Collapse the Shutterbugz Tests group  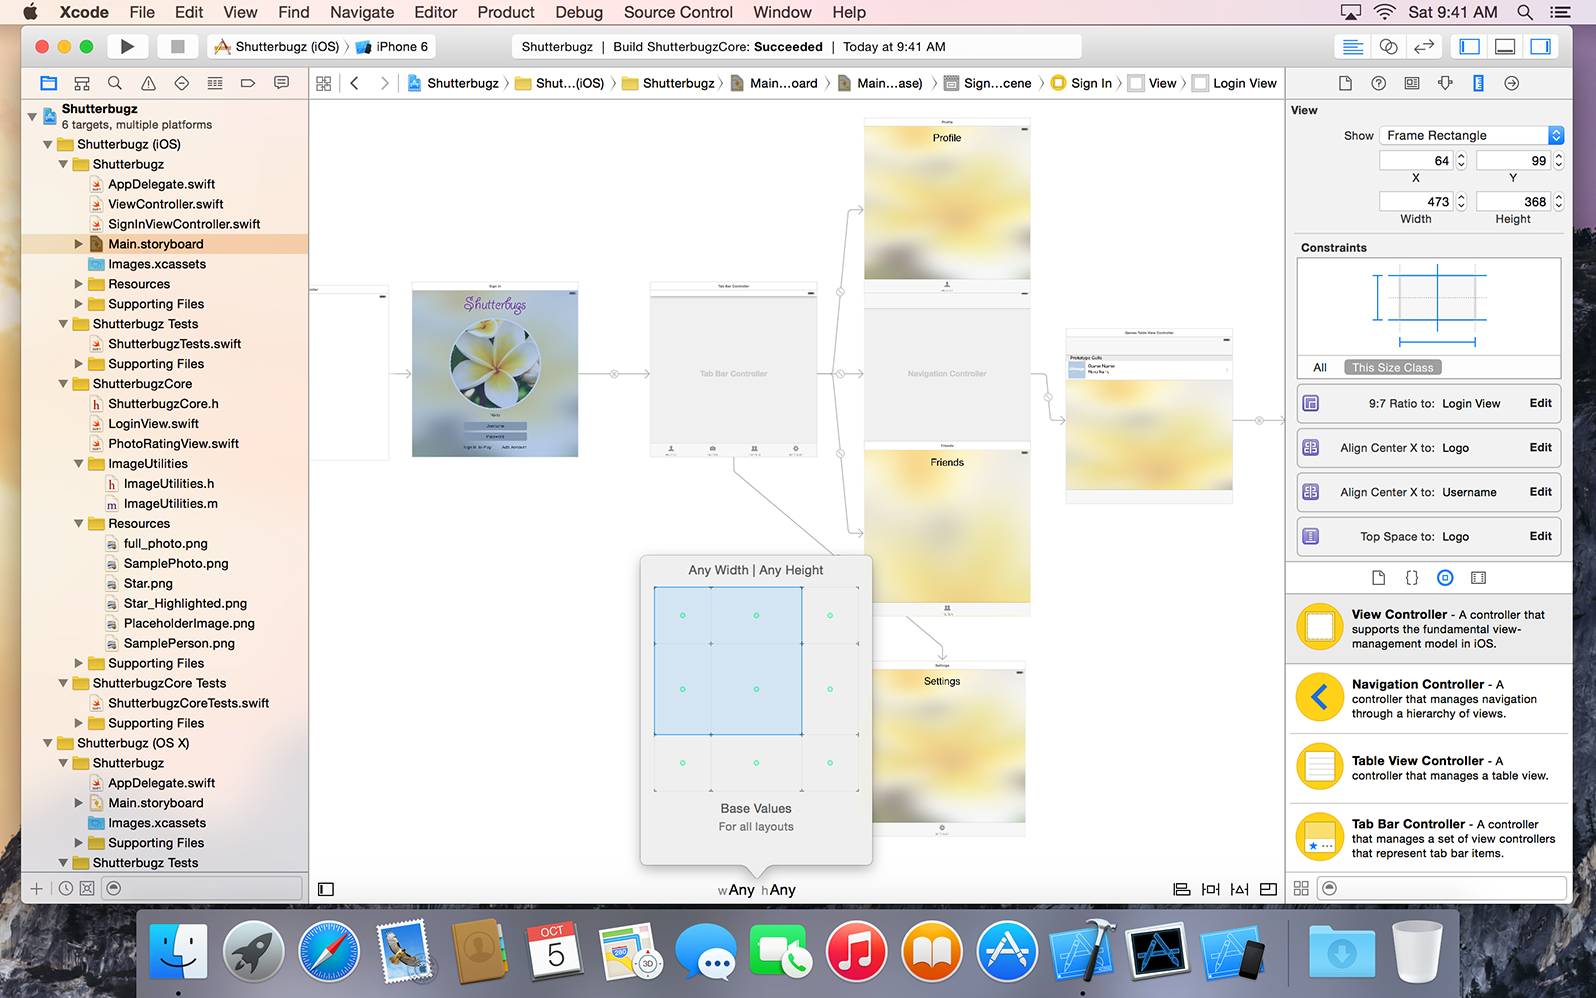[64, 324]
